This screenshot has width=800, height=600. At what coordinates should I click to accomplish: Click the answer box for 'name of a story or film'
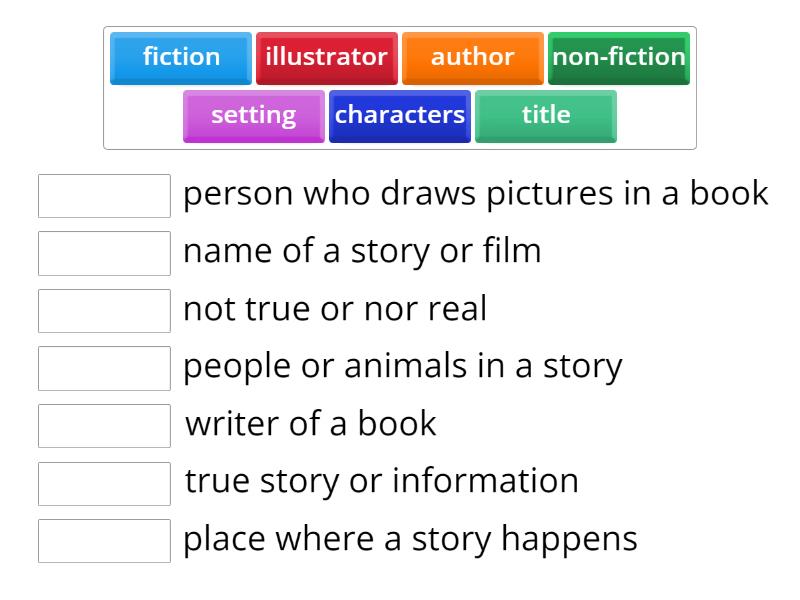coord(105,253)
